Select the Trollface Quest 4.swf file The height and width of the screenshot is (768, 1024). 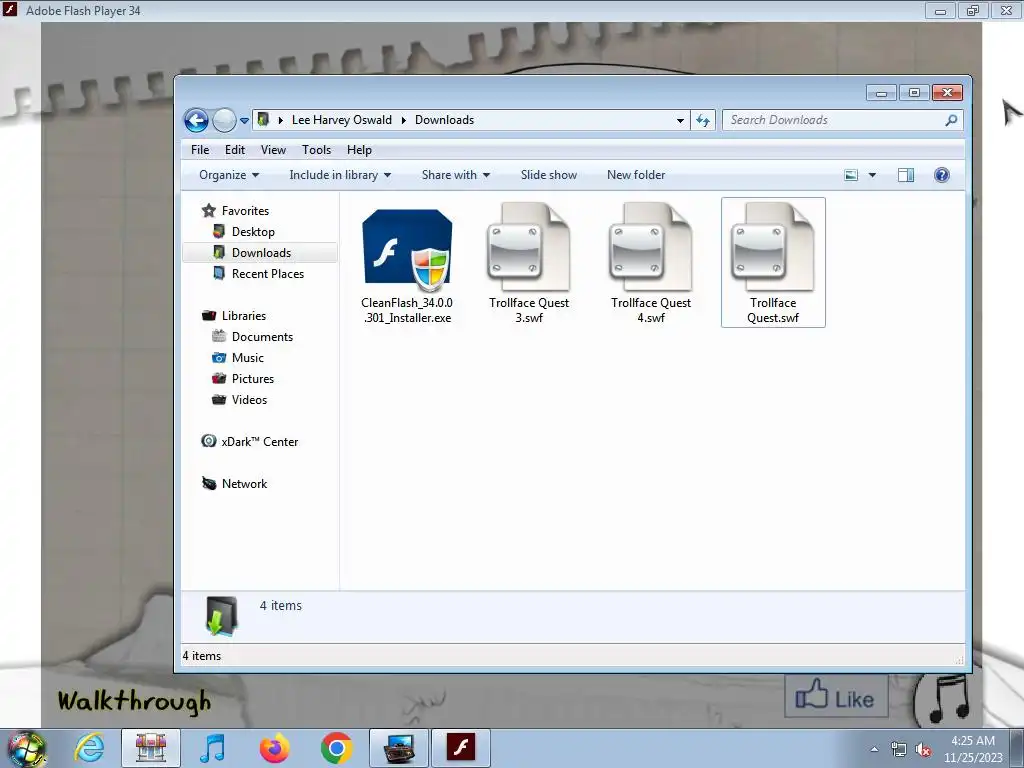tap(650, 263)
